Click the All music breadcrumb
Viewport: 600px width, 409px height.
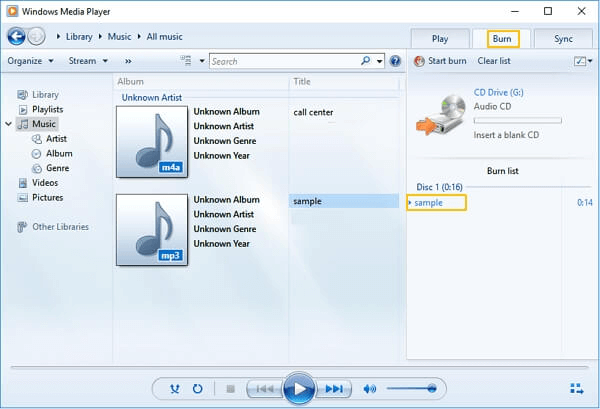point(165,37)
